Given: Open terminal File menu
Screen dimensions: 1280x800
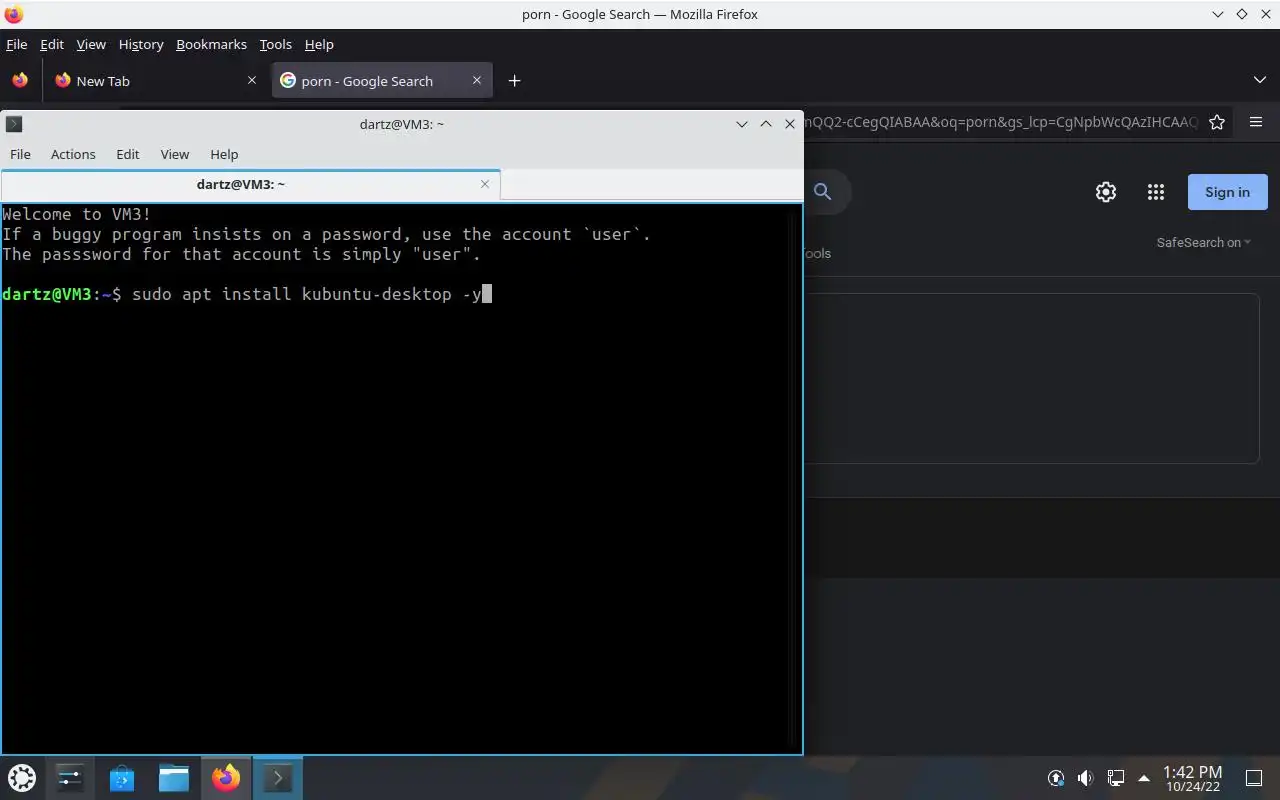Looking at the screenshot, I should pyautogui.click(x=20, y=154).
